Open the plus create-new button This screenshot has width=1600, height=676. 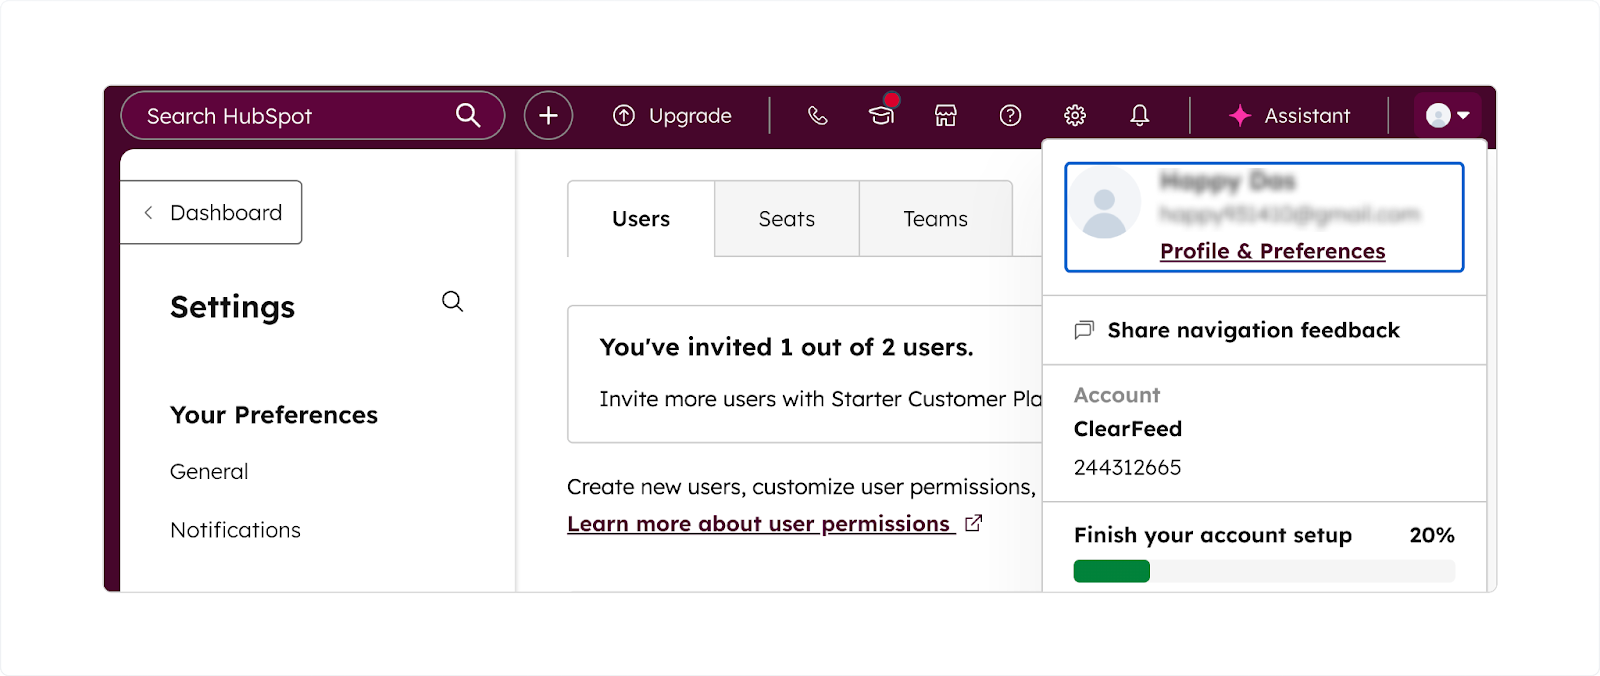[548, 116]
